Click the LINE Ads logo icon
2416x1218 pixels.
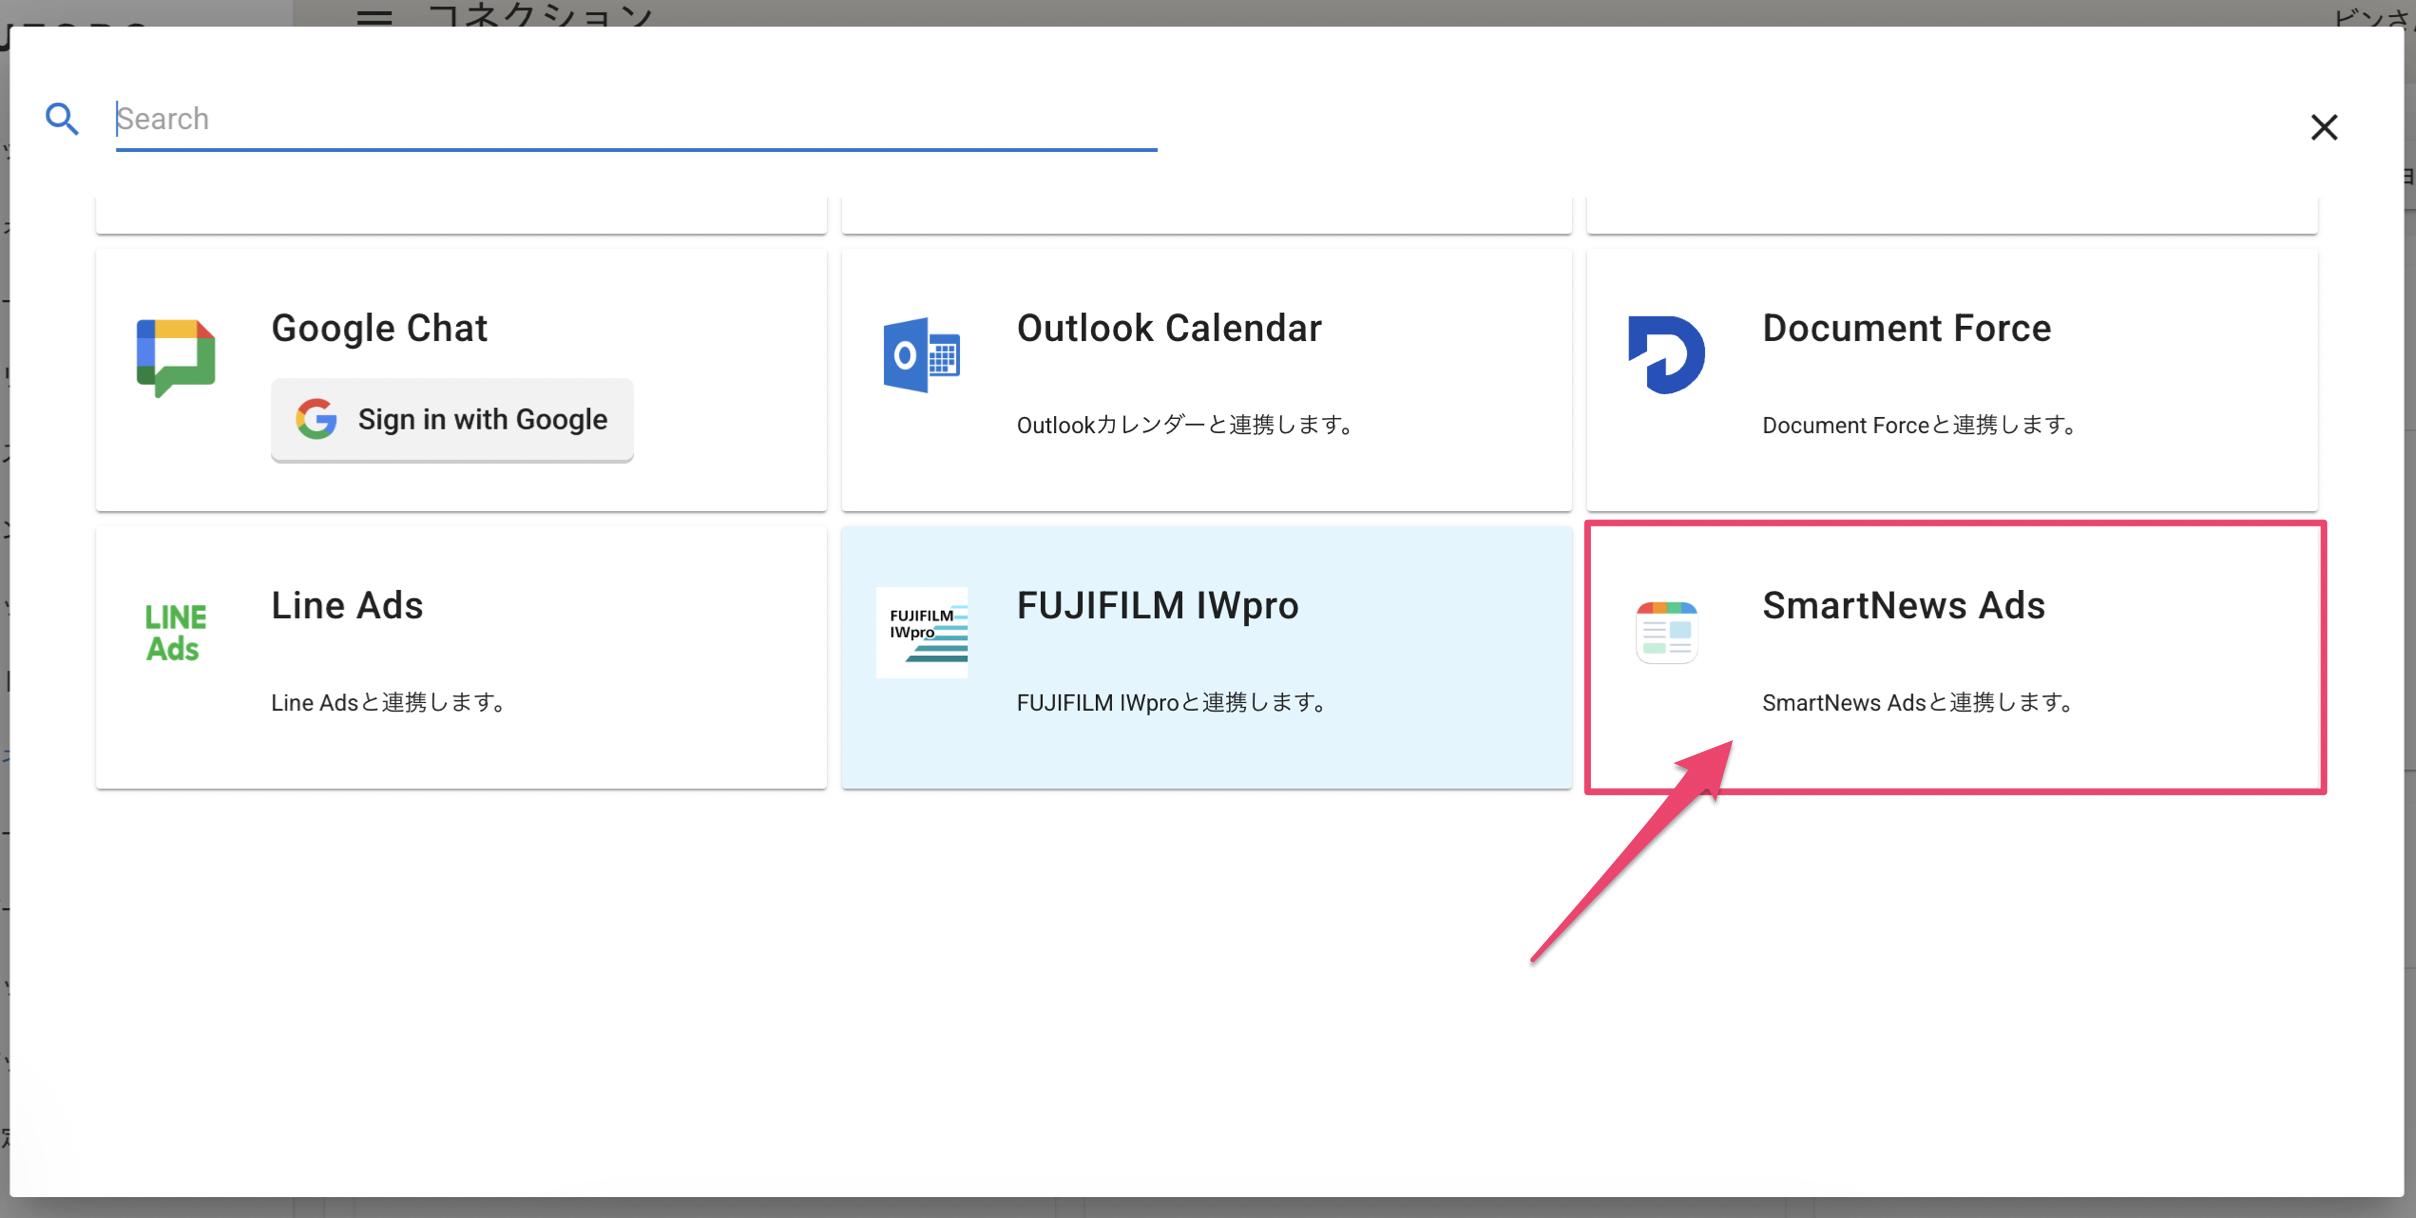click(x=176, y=632)
